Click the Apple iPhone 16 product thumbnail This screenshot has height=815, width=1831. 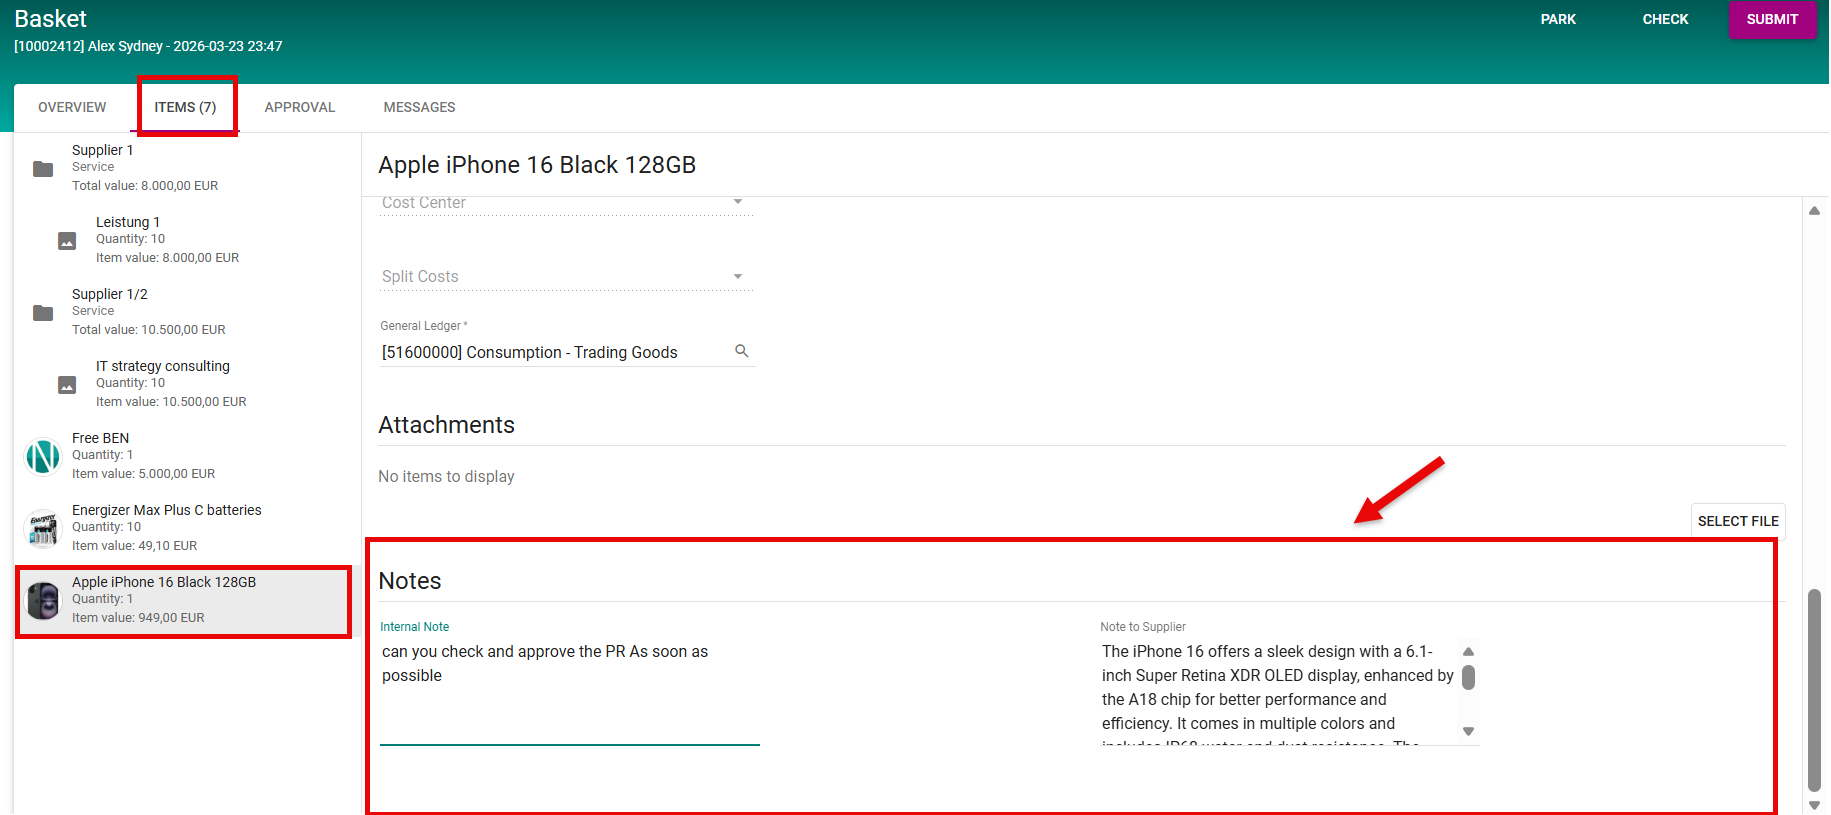coord(43,601)
